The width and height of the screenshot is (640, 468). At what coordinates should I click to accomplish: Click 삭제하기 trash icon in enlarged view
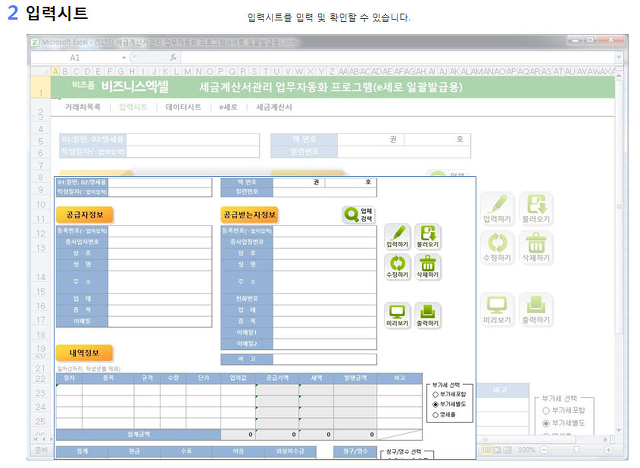click(x=427, y=266)
